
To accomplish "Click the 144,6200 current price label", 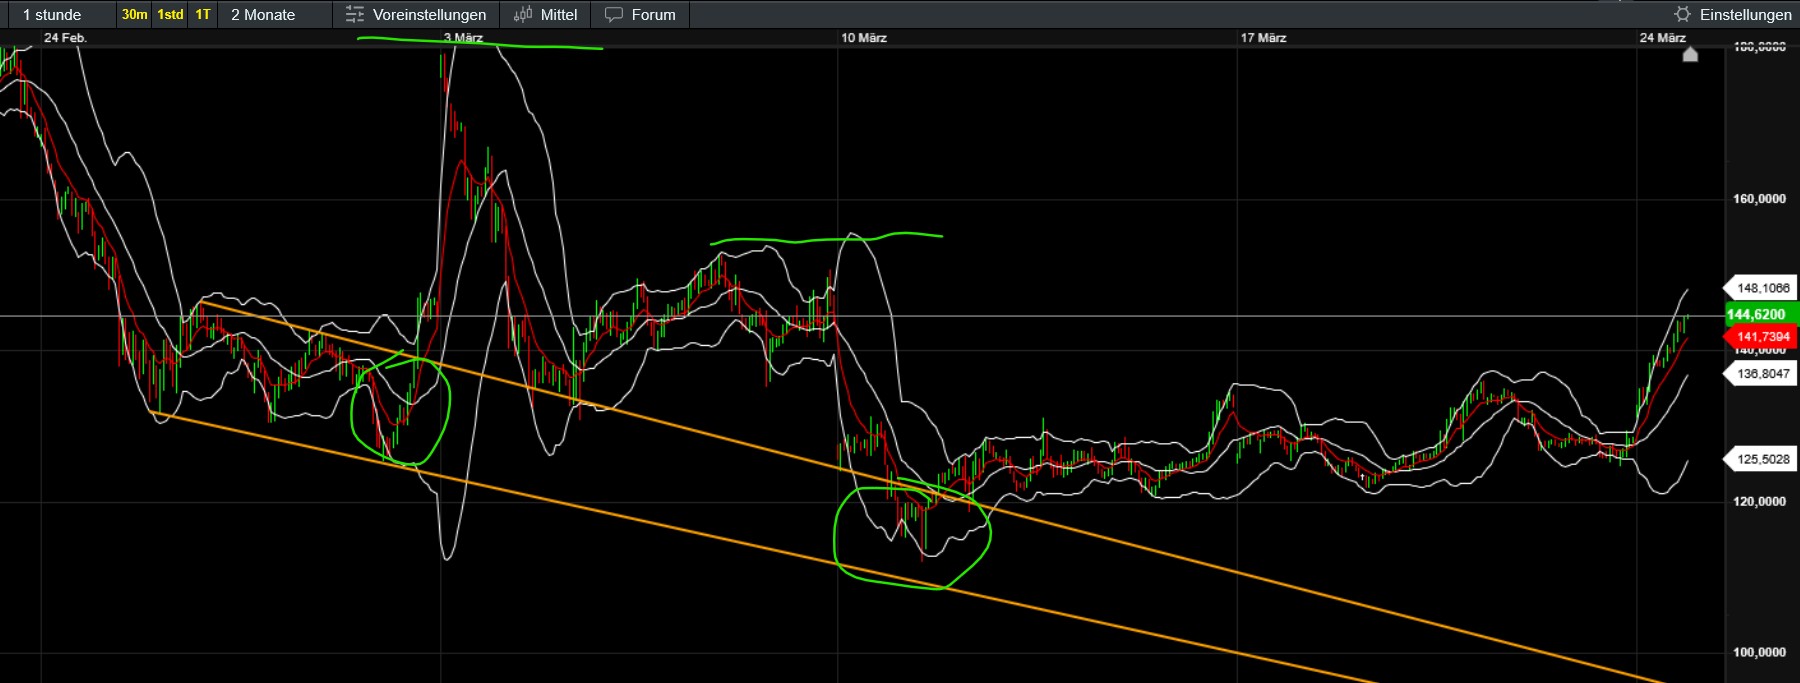I will [1762, 314].
